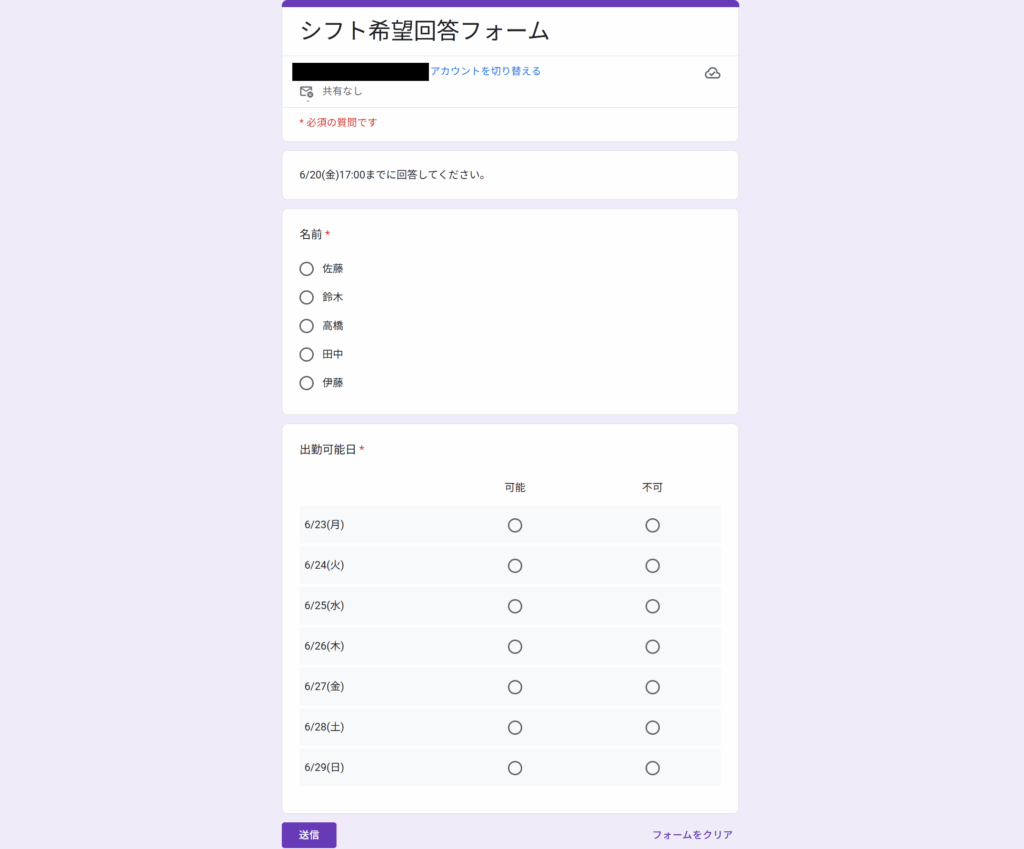Select 田中 radio option
This screenshot has height=849, width=1024.
pos(307,354)
